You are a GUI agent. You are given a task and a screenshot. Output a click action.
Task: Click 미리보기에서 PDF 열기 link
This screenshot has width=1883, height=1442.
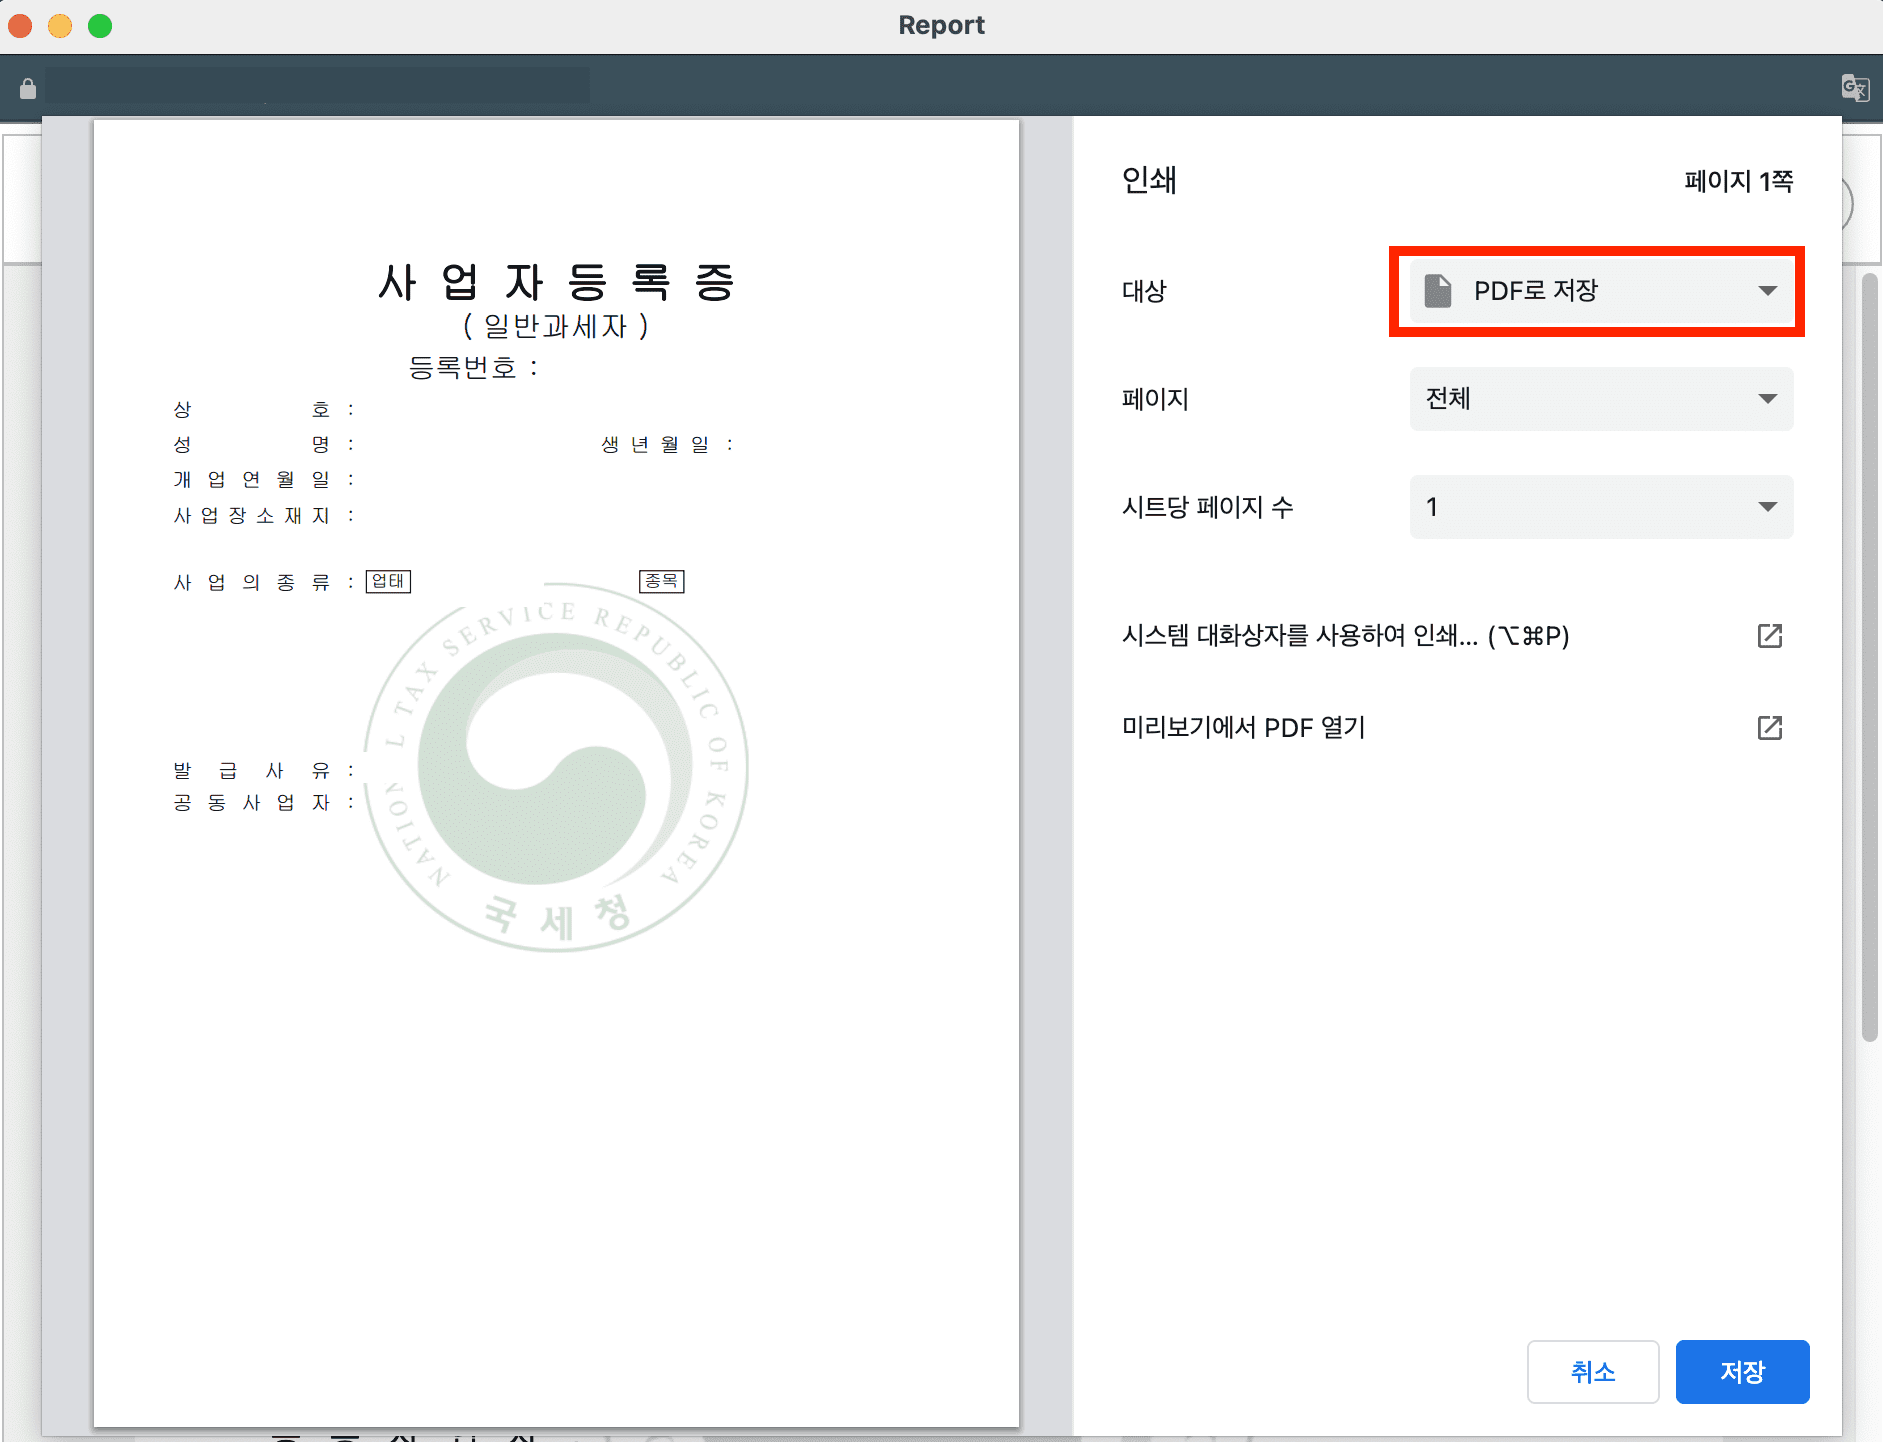1243,728
